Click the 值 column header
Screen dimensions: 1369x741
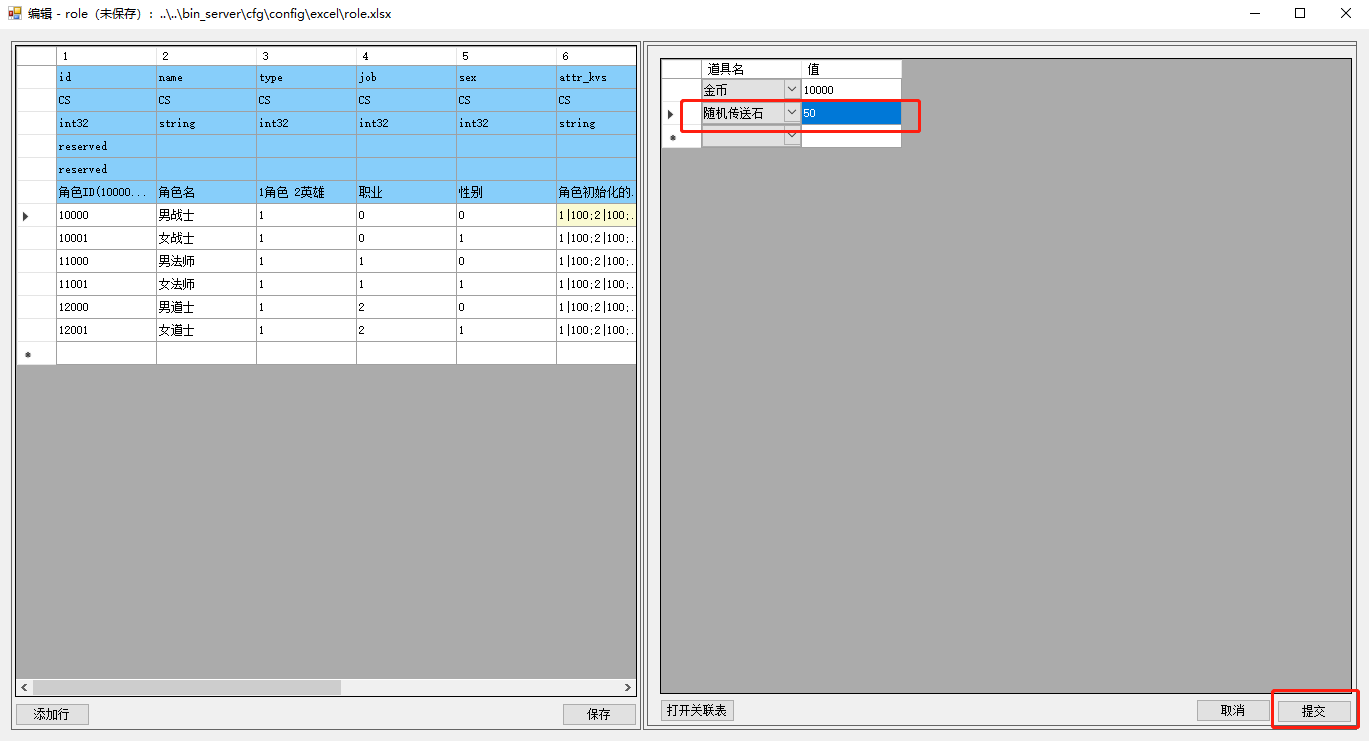click(850, 69)
